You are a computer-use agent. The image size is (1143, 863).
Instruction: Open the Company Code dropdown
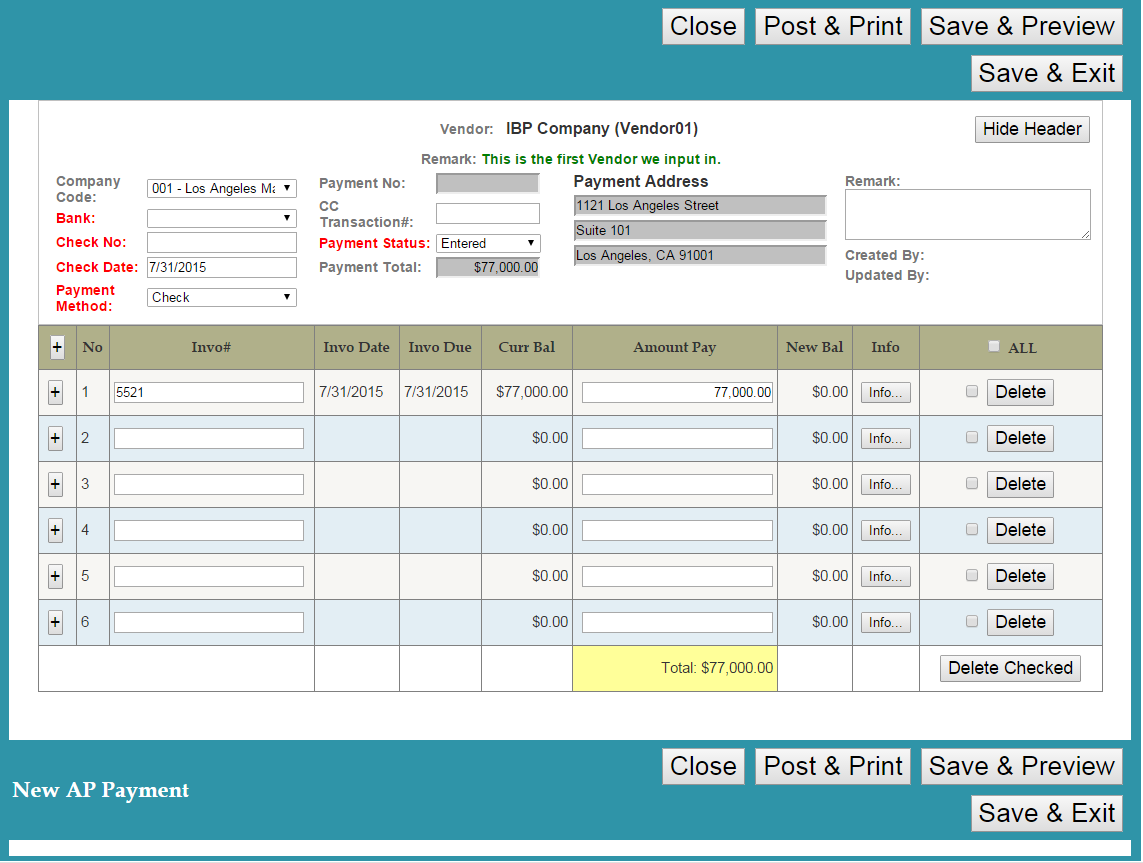point(221,189)
